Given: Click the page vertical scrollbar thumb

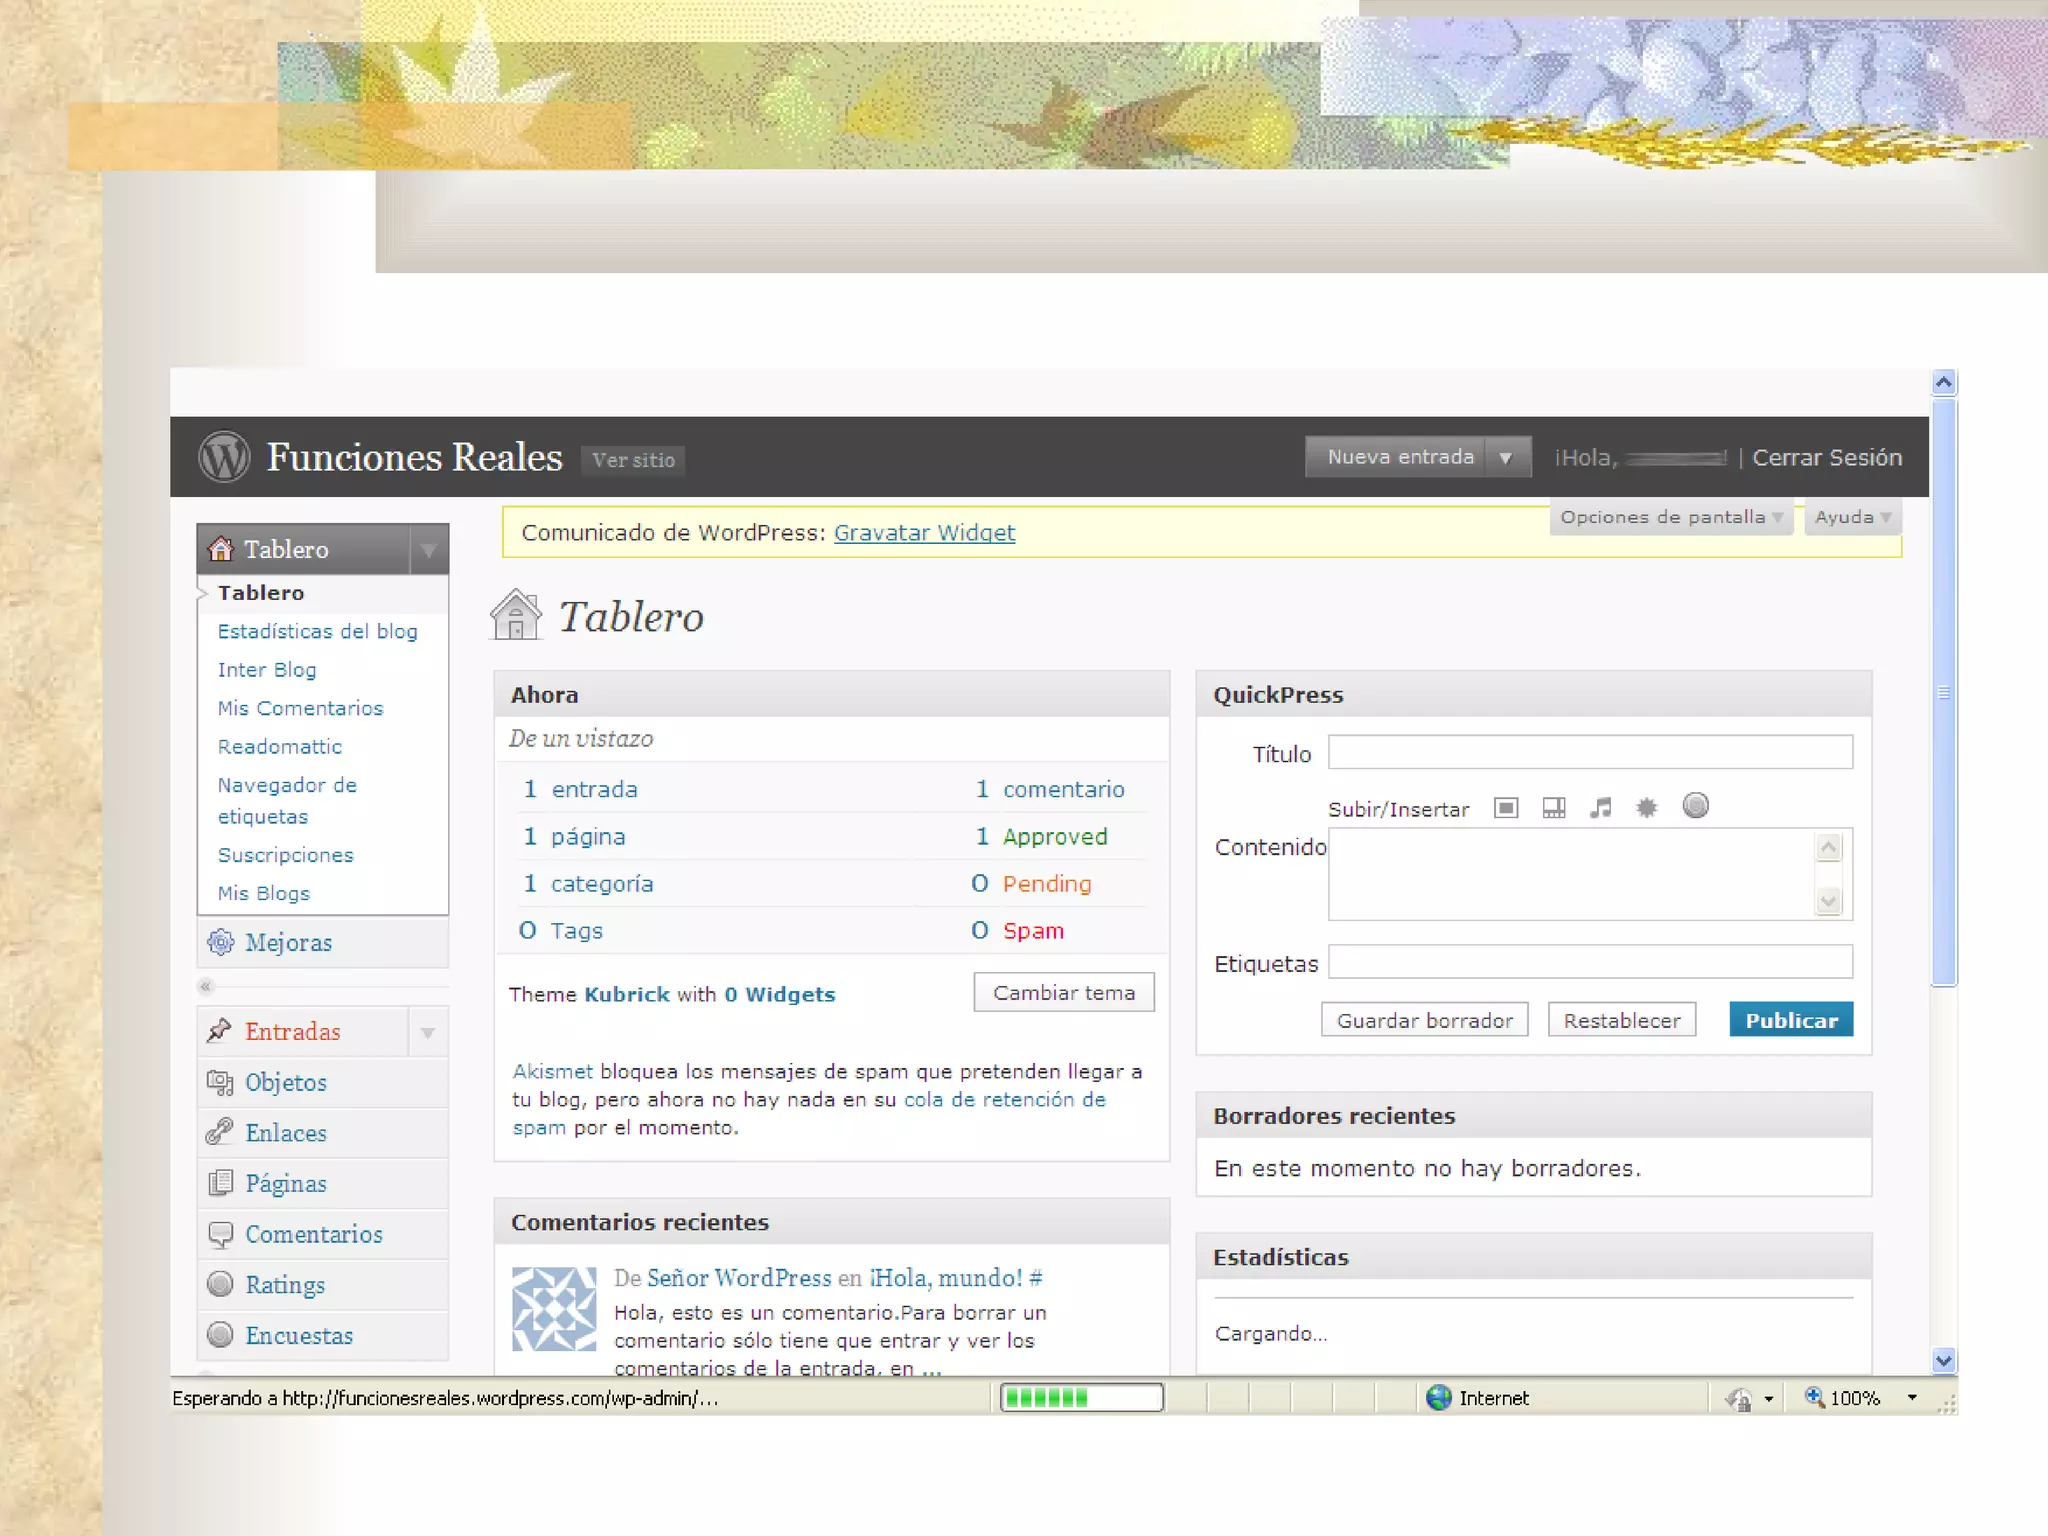Looking at the screenshot, I should tap(1943, 692).
